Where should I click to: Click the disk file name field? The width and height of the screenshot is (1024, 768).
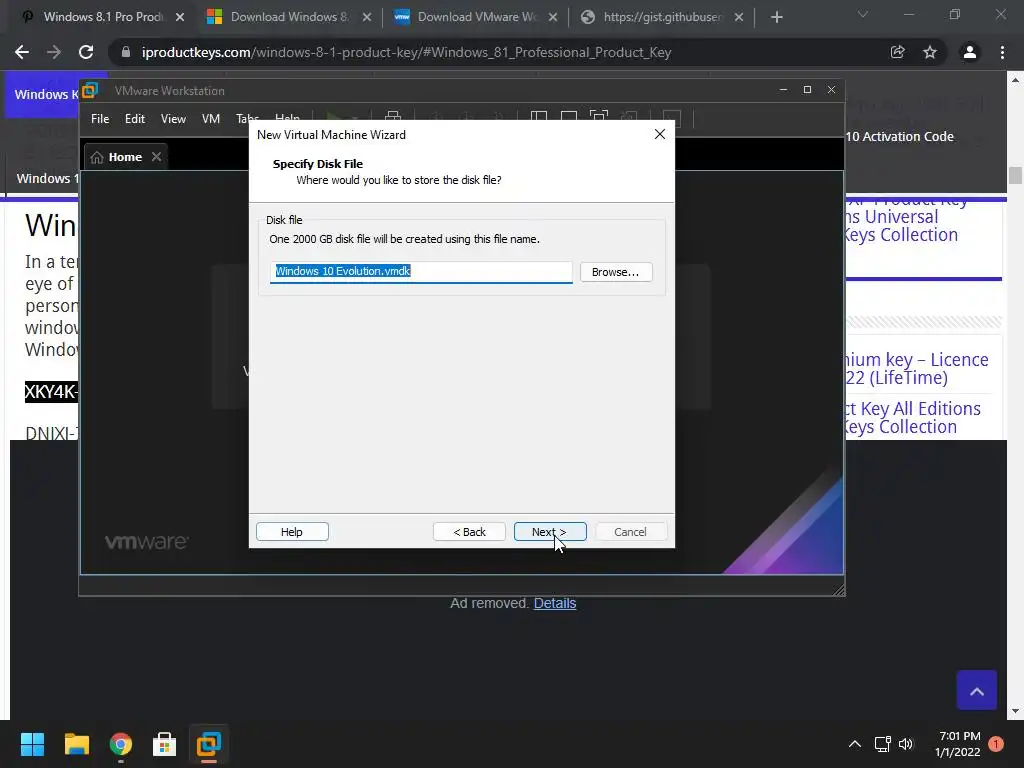(x=421, y=272)
